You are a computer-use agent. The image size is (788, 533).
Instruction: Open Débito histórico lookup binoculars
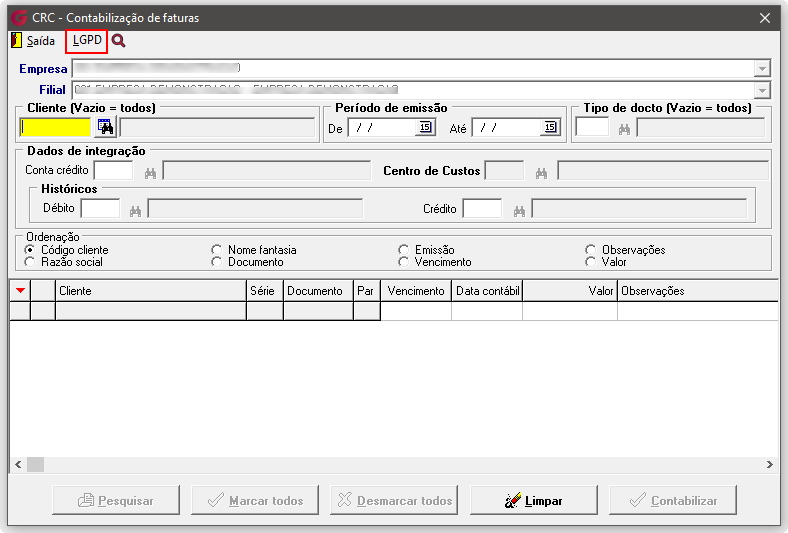click(x=135, y=211)
